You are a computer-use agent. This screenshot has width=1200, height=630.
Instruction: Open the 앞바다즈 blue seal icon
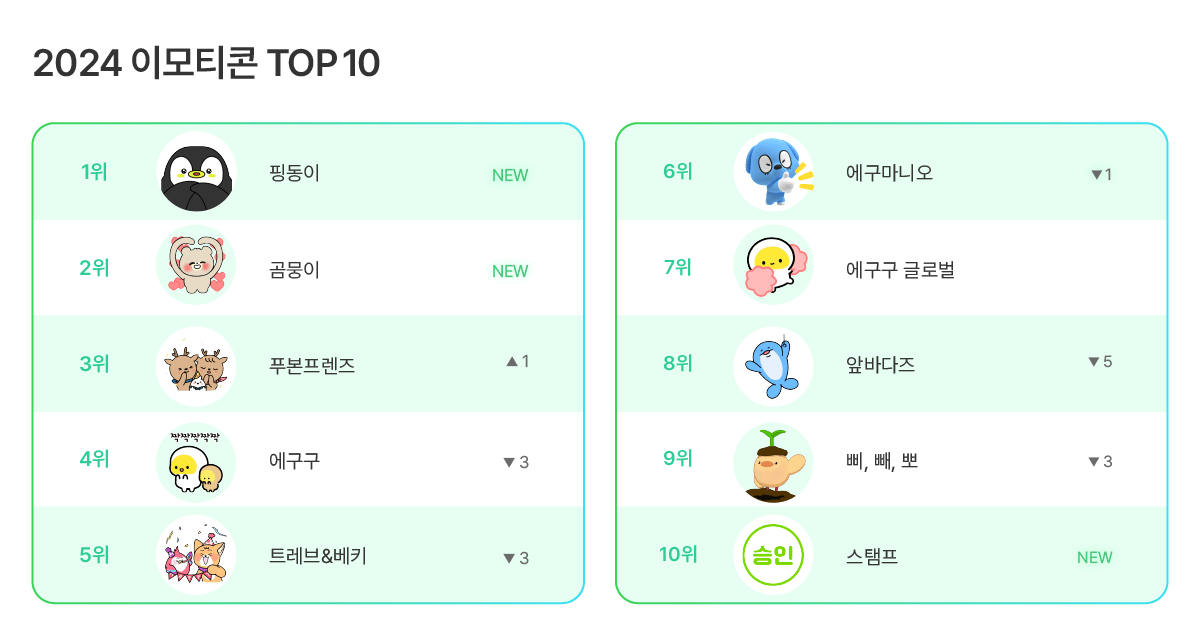pos(774,365)
